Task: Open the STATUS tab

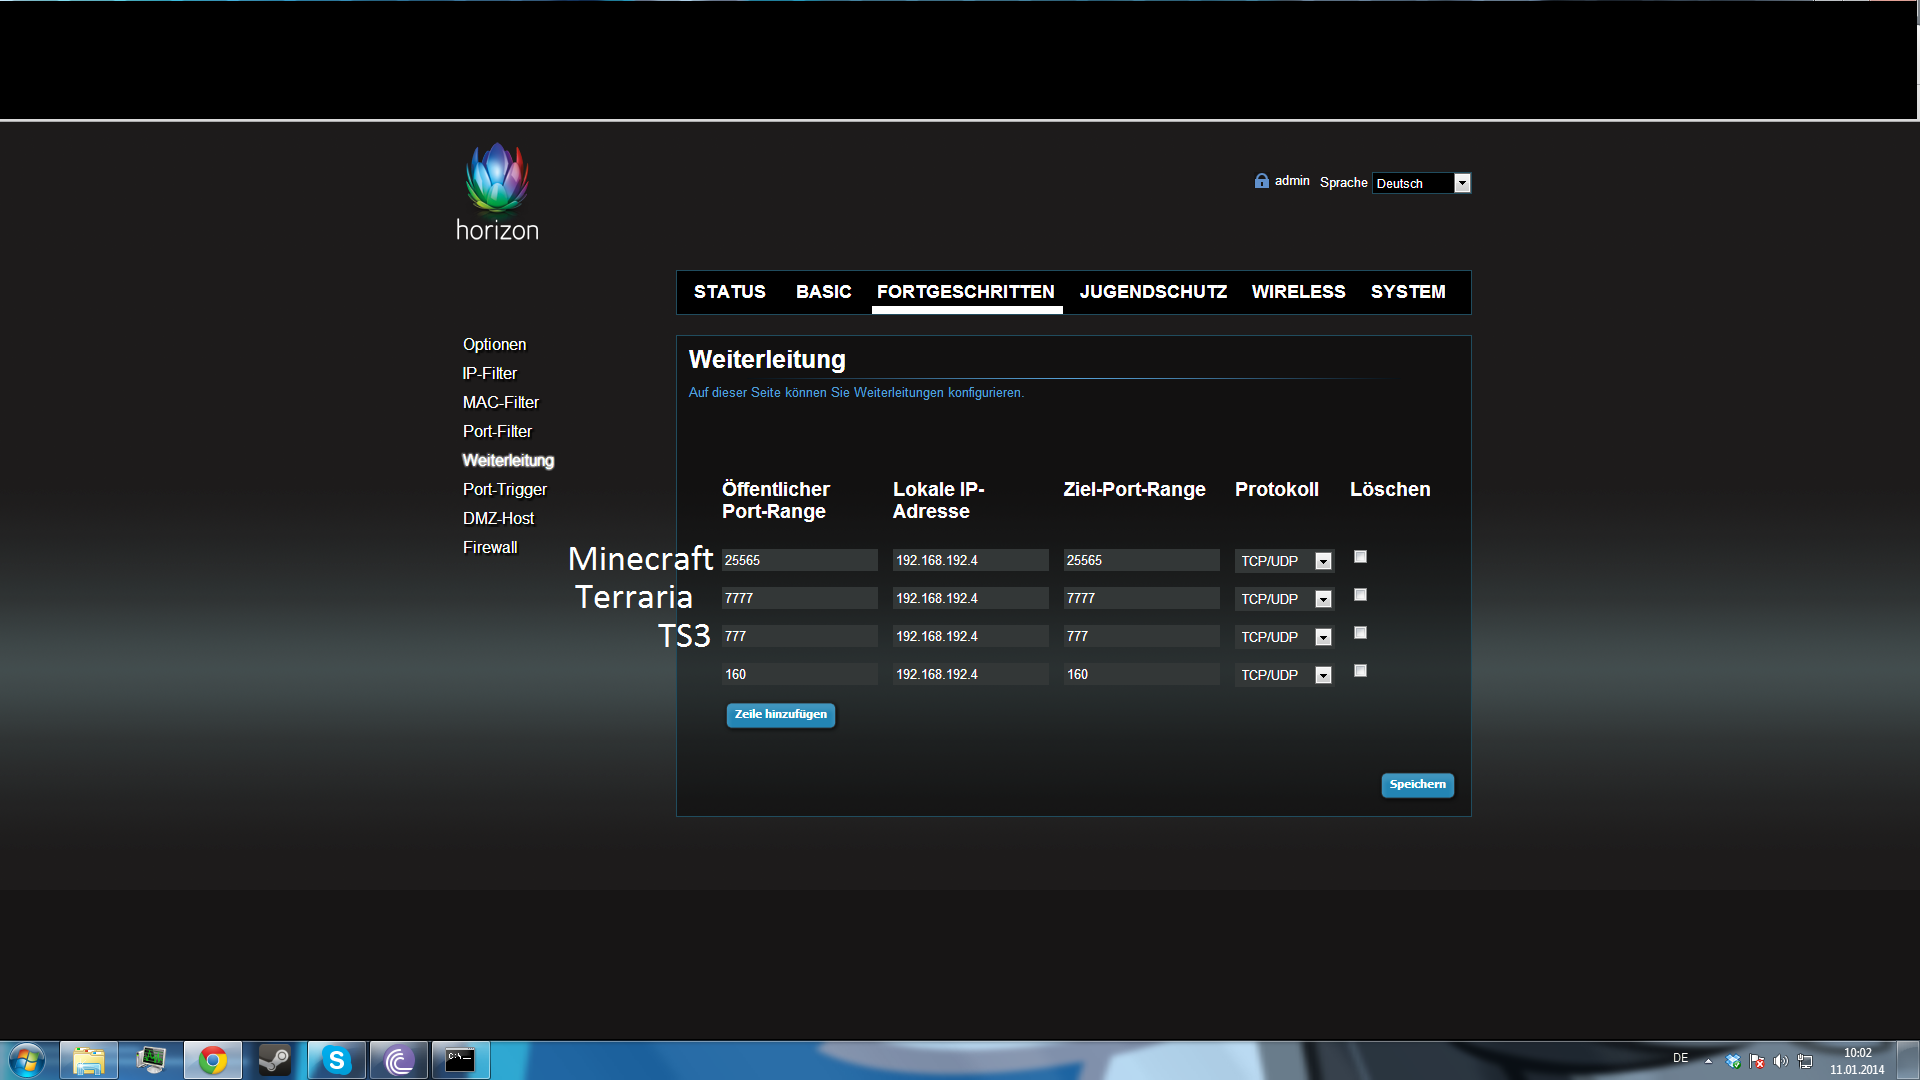Action: point(729,292)
